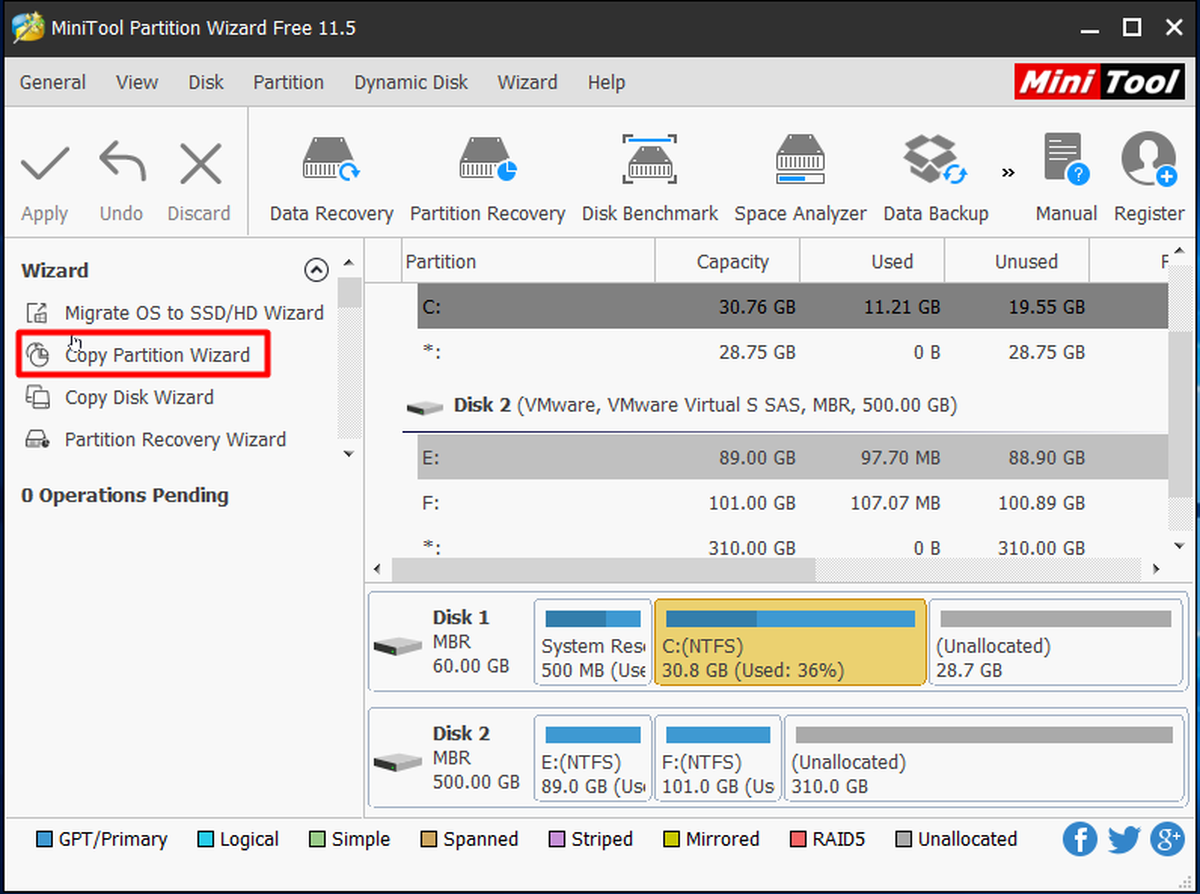Click the Discard X icon
Screen dimensions: 1200x894
point(199,162)
